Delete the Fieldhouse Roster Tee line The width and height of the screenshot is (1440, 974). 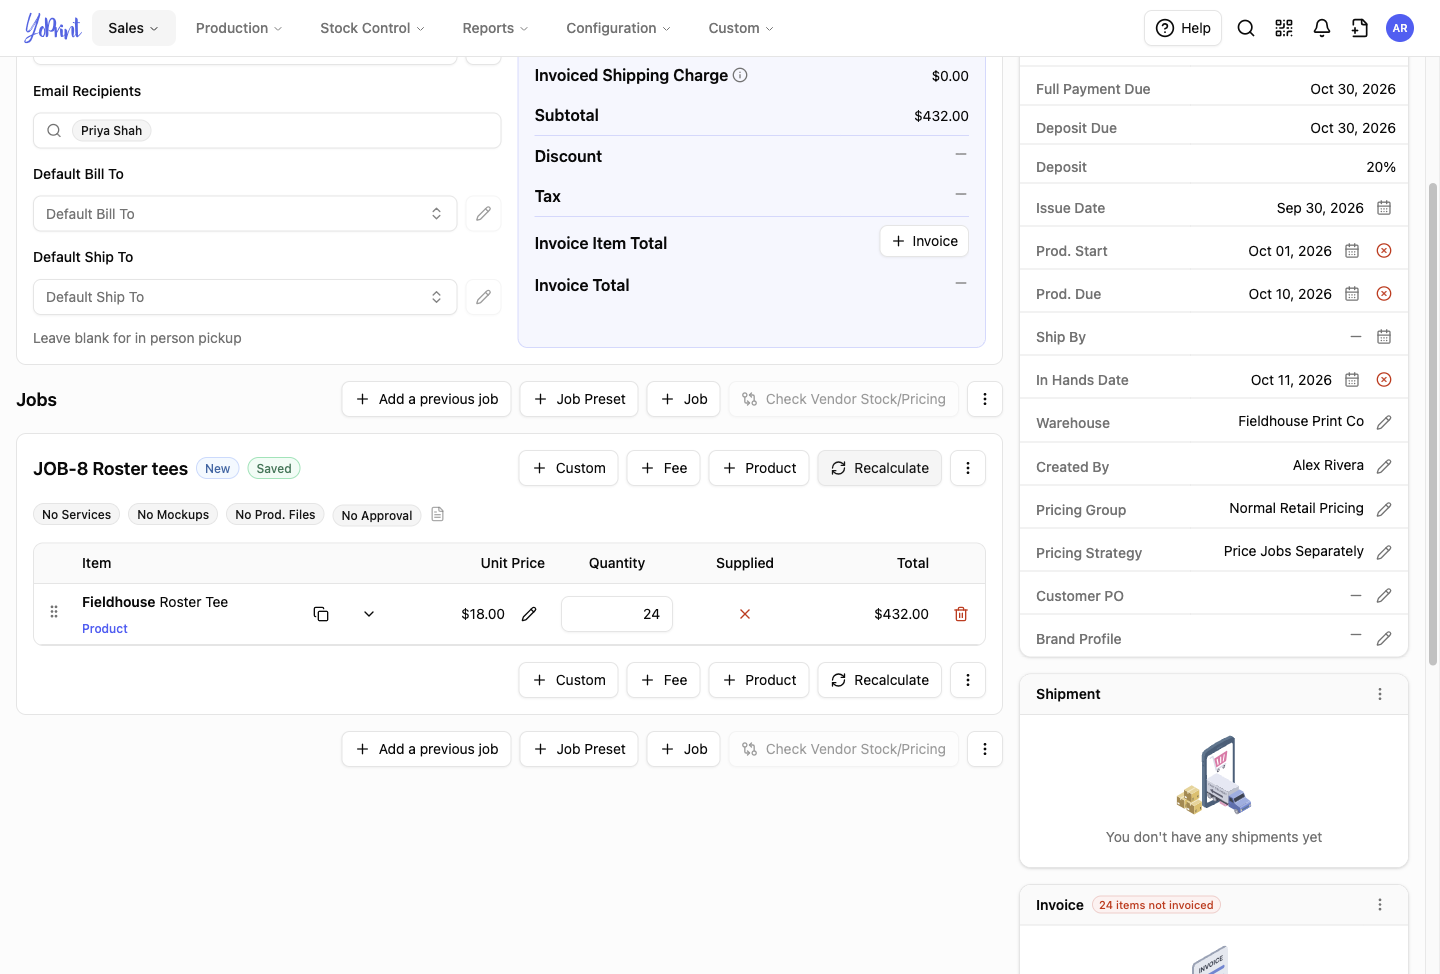click(x=961, y=614)
